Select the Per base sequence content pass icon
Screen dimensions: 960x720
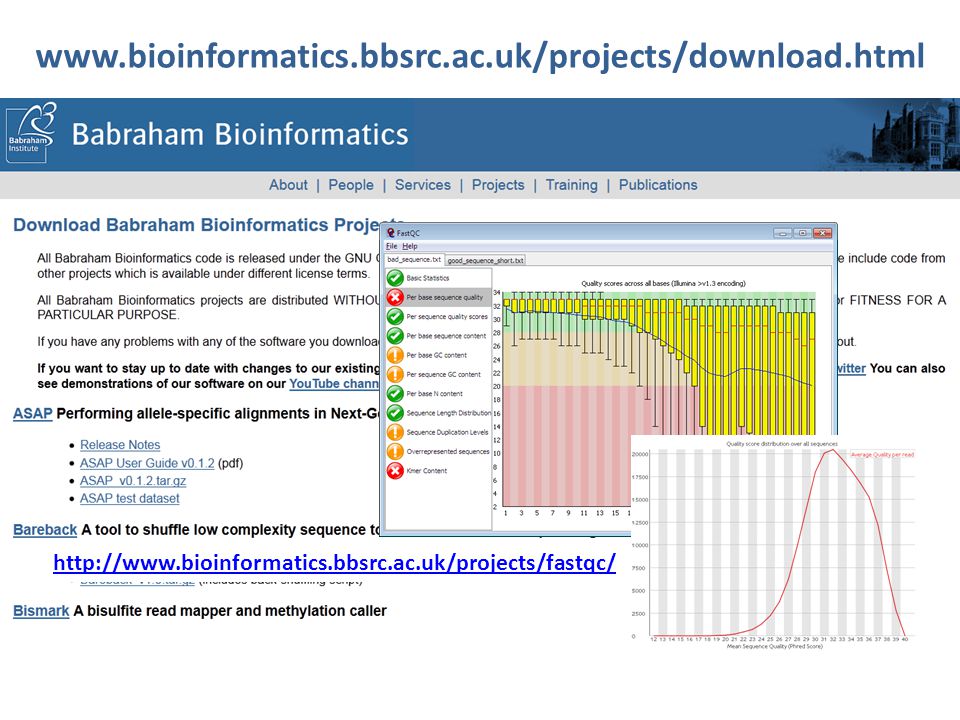point(395,336)
